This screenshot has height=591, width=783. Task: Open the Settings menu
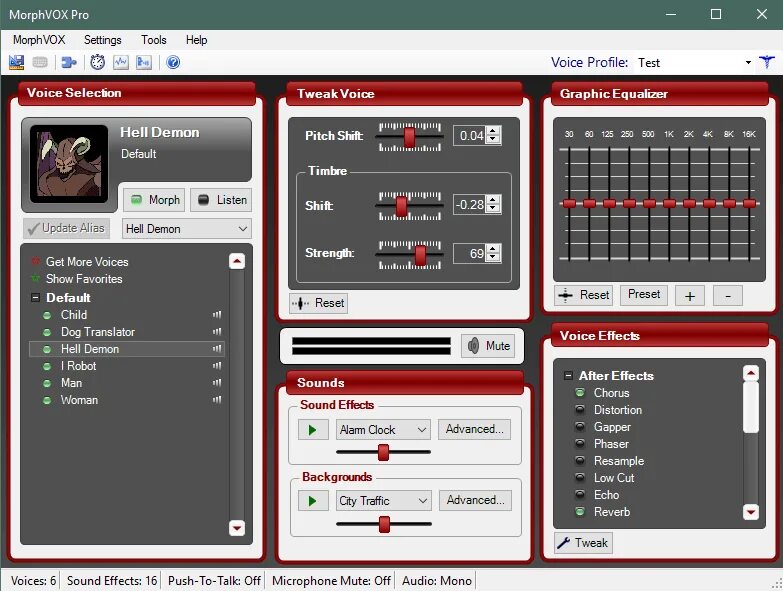click(102, 40)
